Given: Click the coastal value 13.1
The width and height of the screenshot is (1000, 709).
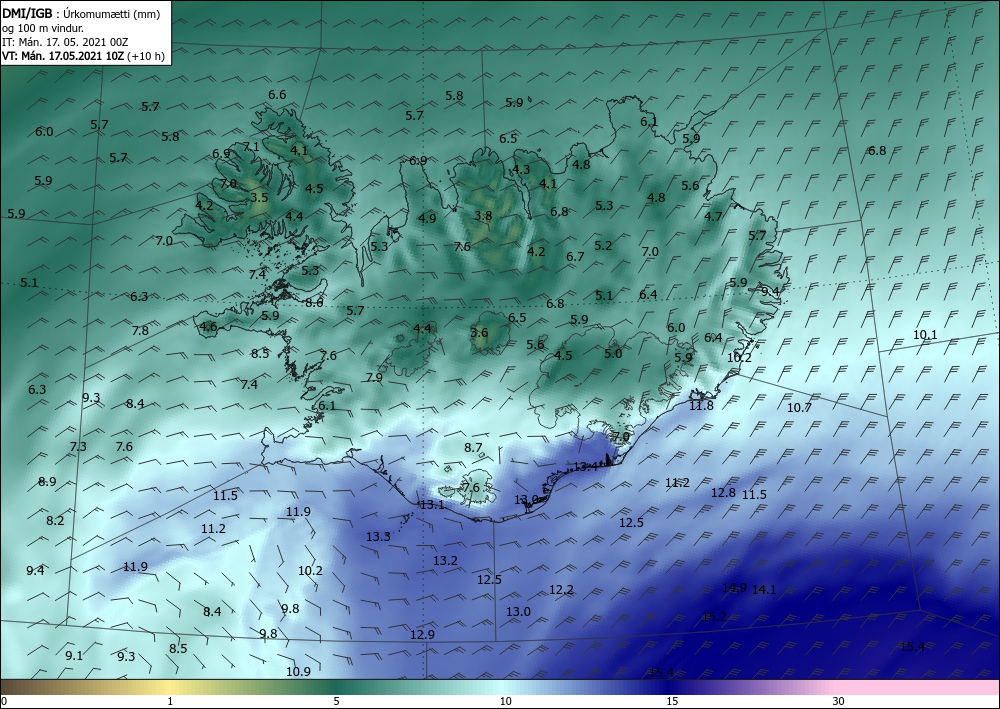Looking at the screenshot, I should point(432,504).
